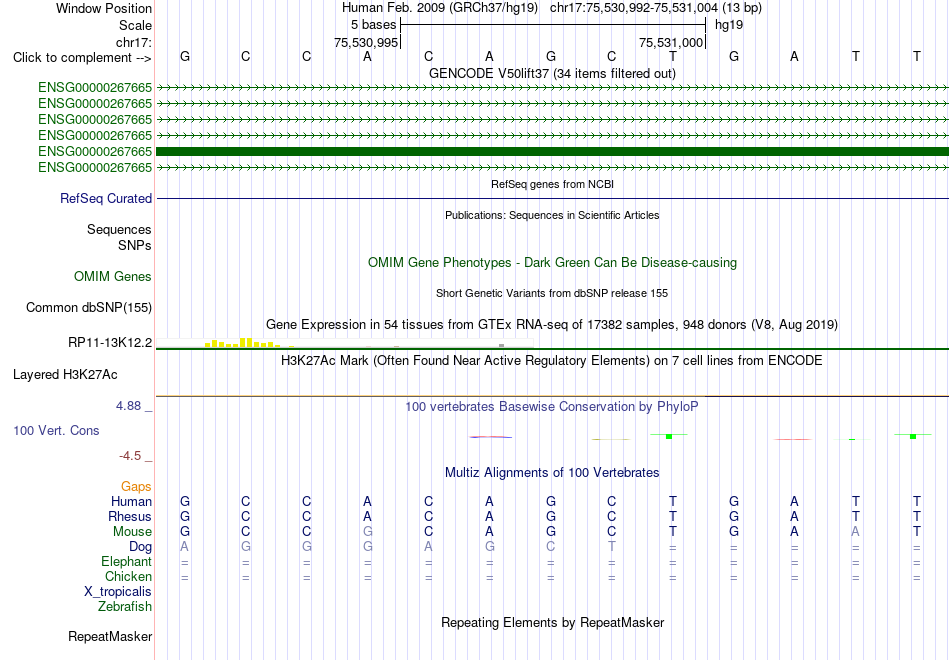Viewport: 950px width, 660px height.
Task: Click the hg19 text beside scale bar
Action: tap(729, 25)
